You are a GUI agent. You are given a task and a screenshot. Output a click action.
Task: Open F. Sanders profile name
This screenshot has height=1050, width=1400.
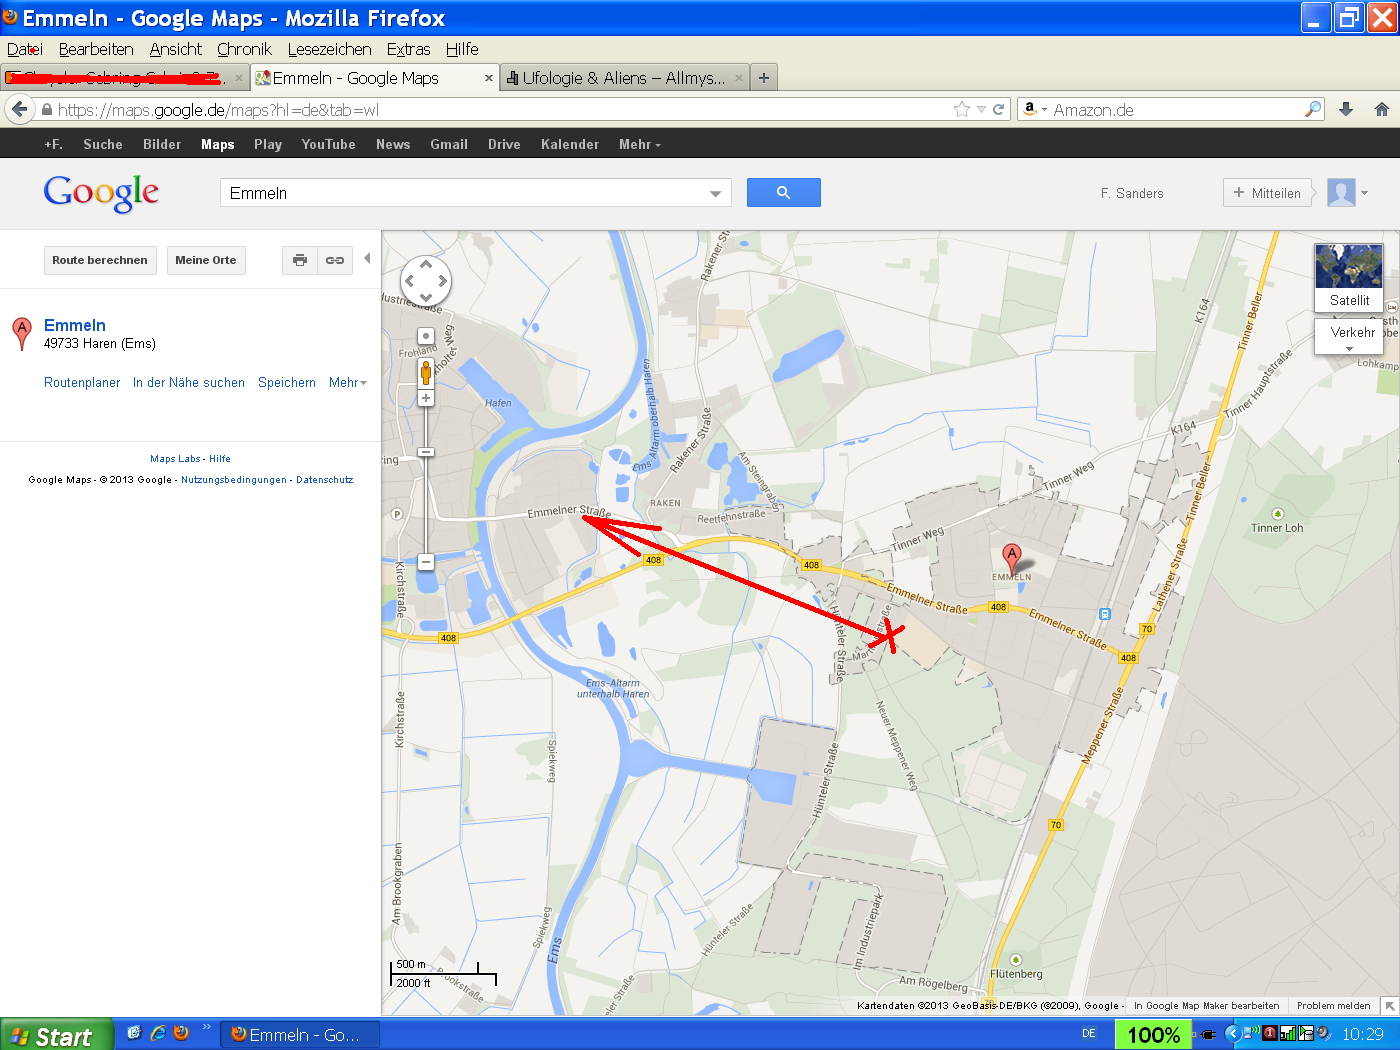pyautogui.click(x=1132, y=194)
